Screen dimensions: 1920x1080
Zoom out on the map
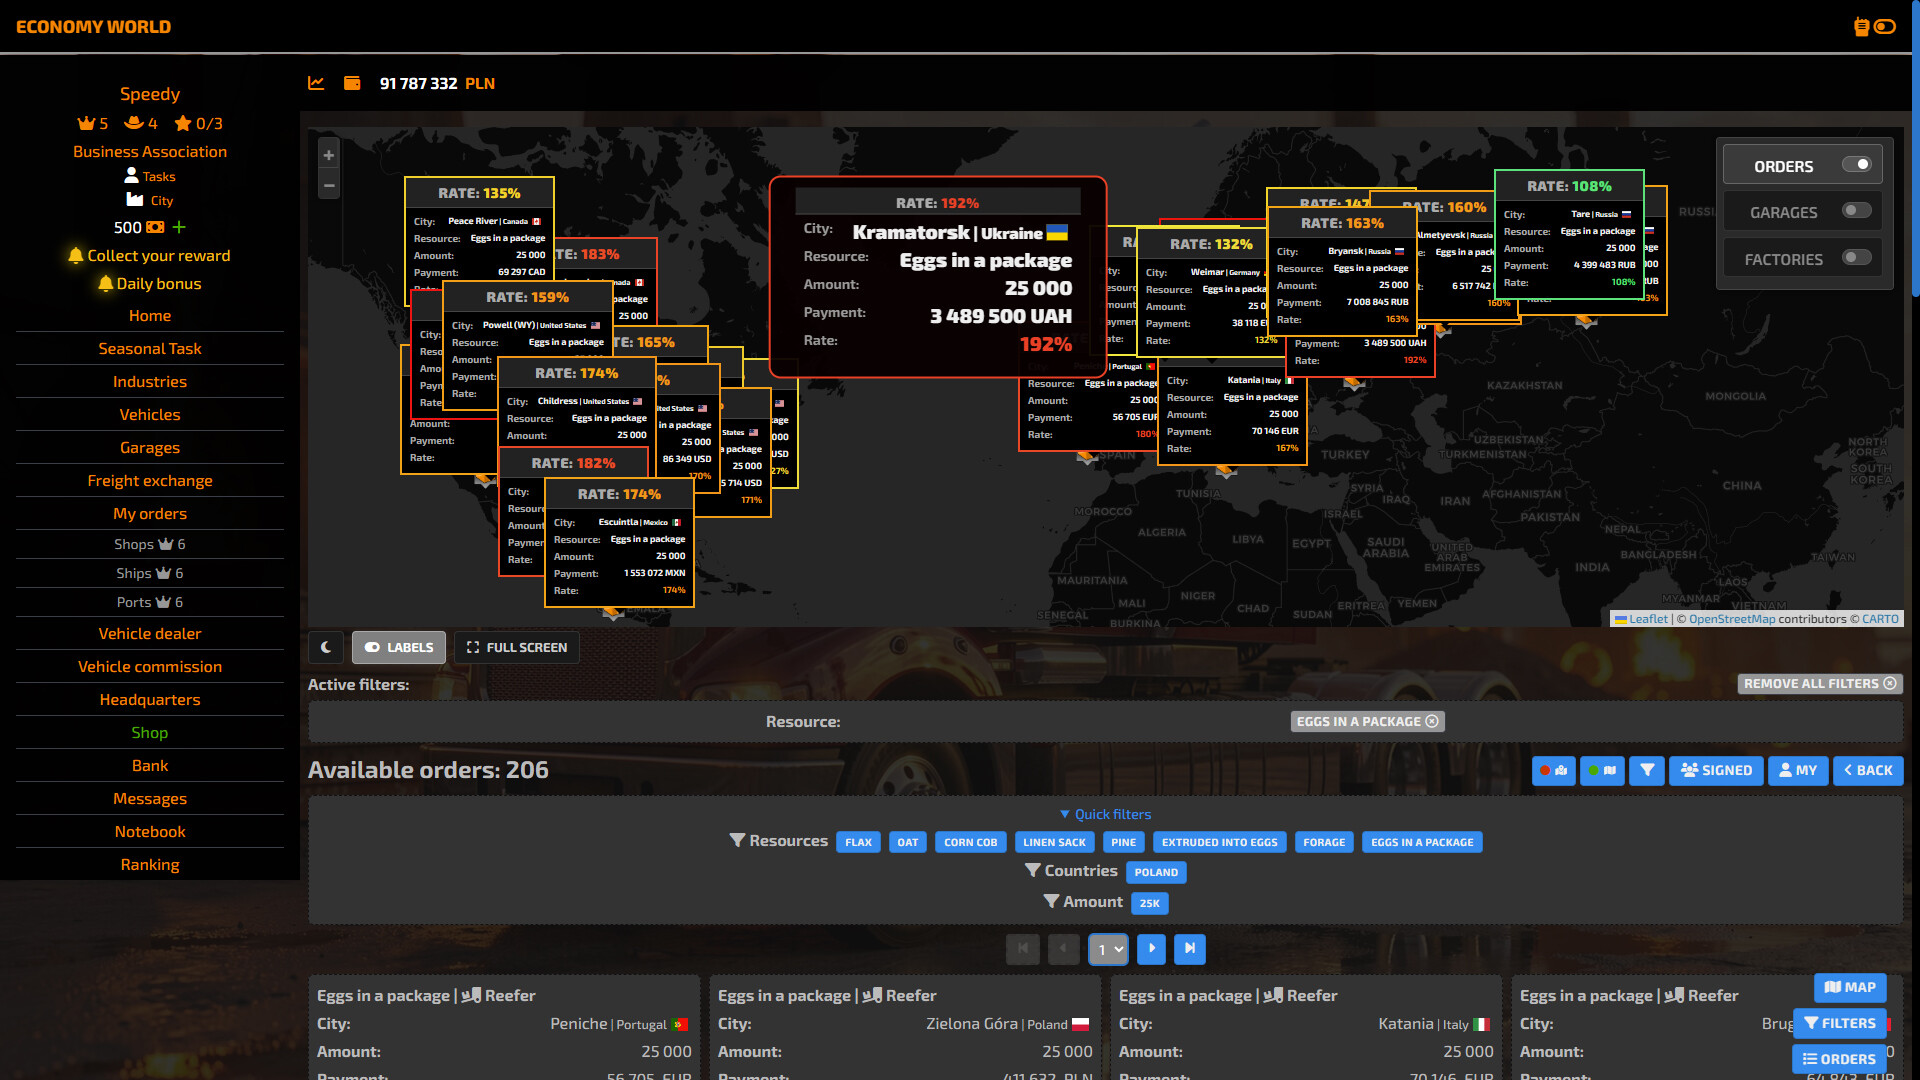pyautogui.click(x=328, y=185)
